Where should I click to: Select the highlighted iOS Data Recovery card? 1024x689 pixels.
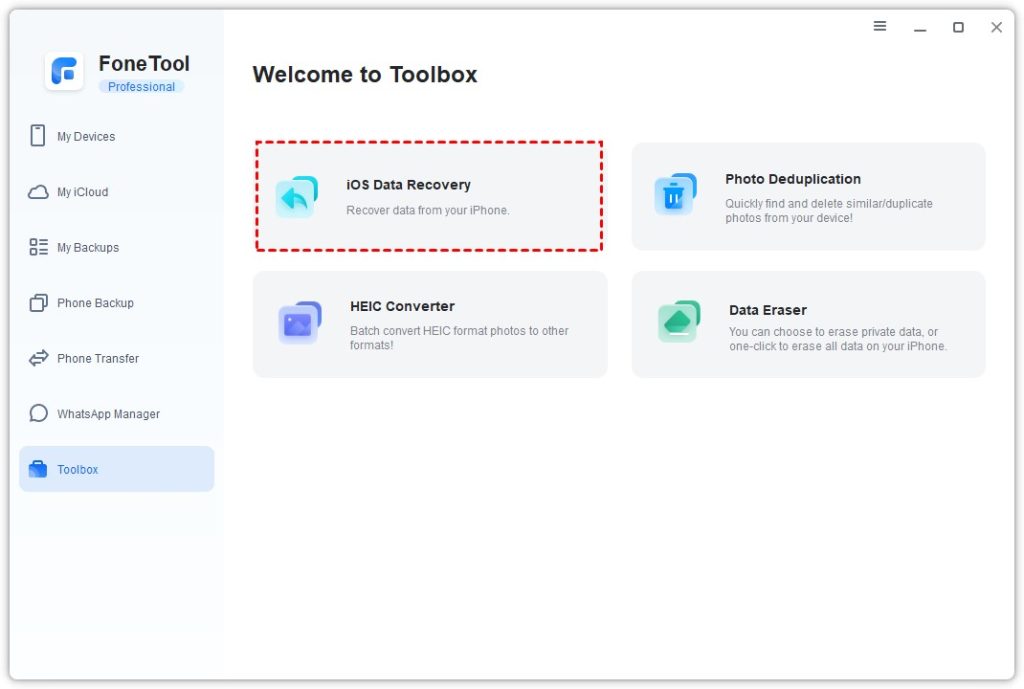(x=430, y=196)
